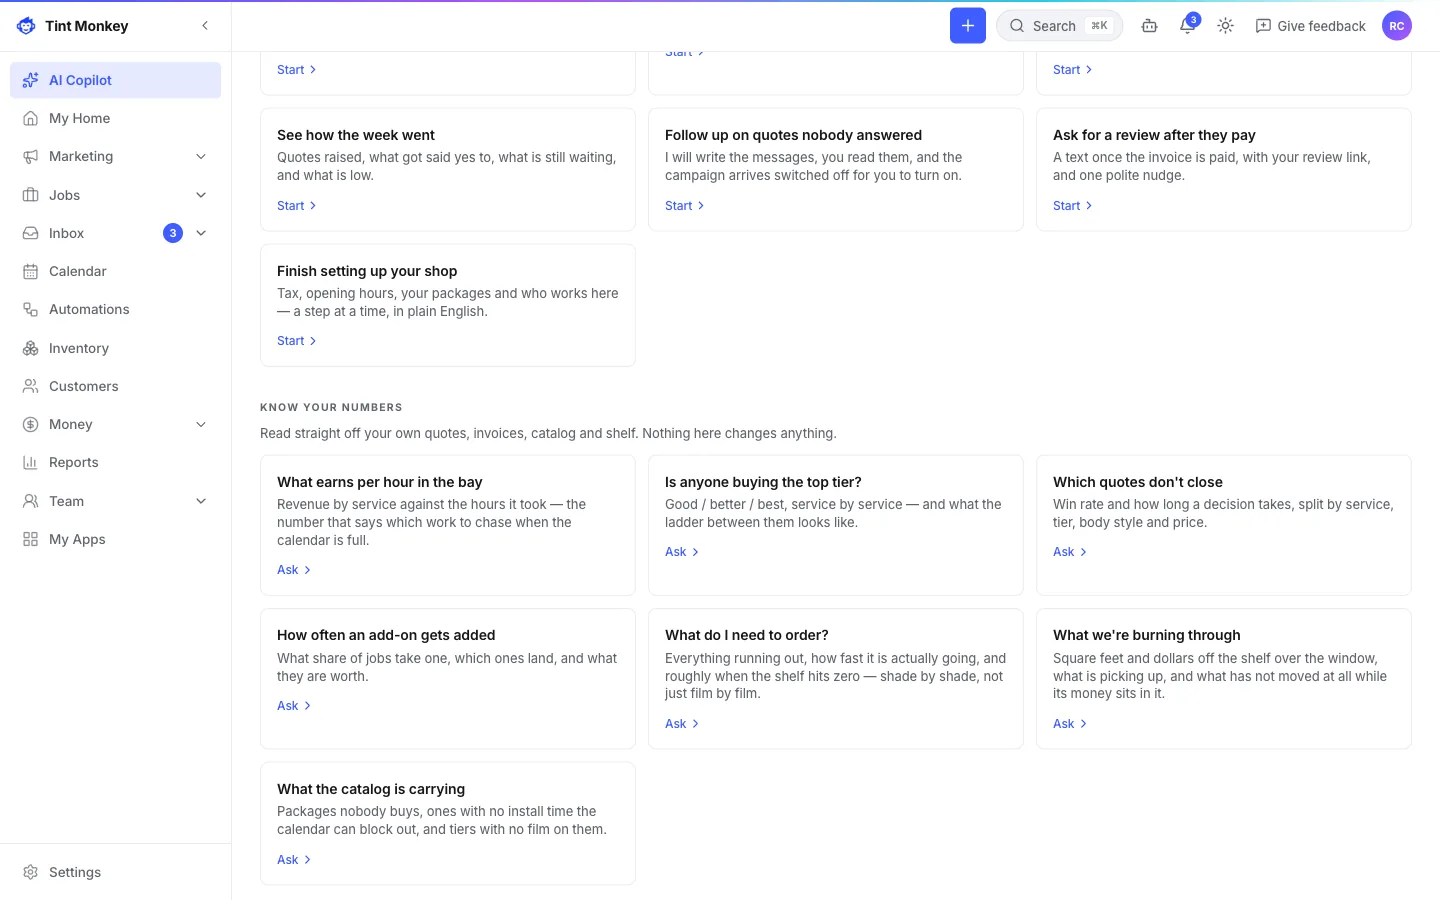Image resolution: width=1440 pixels, height=900 pixels.
Task: Click the Tint Monkey logo icon
Action: coord(26,26)
